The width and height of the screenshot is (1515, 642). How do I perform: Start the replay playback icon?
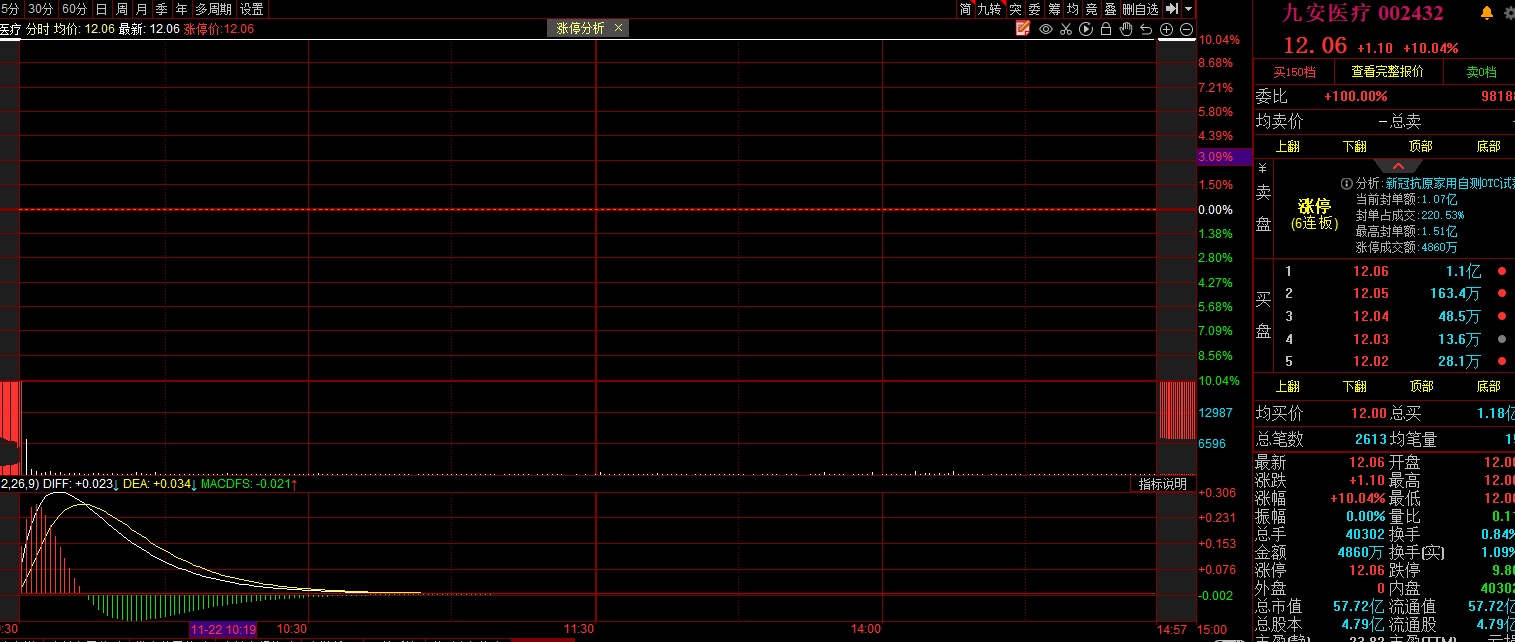click(x=1085, y=29)
